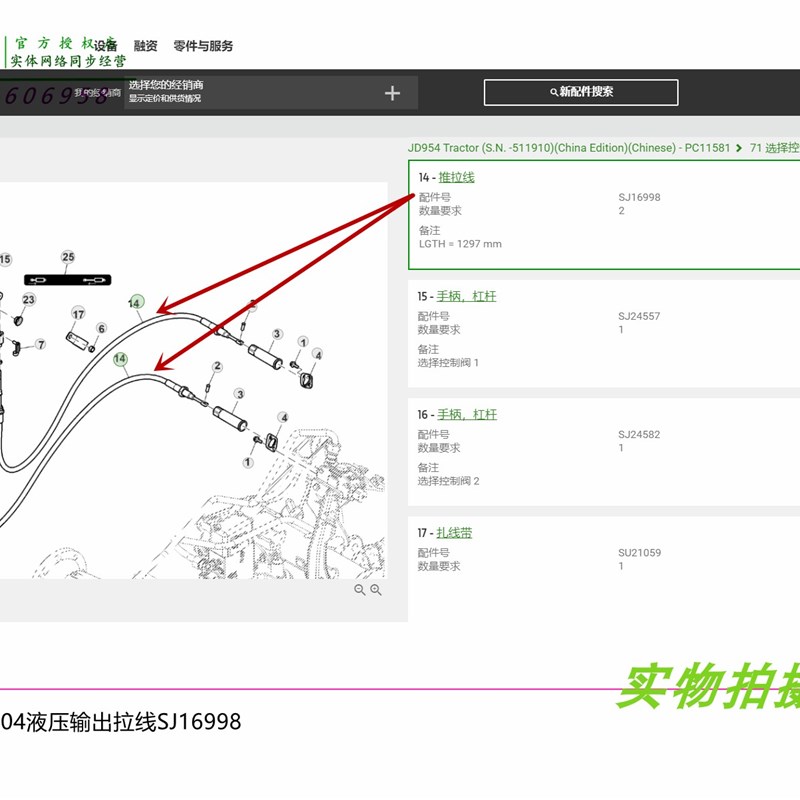Select callout 17 in the diagram

click(78, 314)
